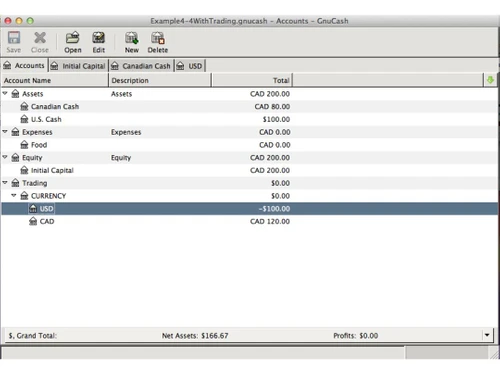Switch to the Initial Capital tab
Viewport: 500px width, 375px height.
click(78, 66)
